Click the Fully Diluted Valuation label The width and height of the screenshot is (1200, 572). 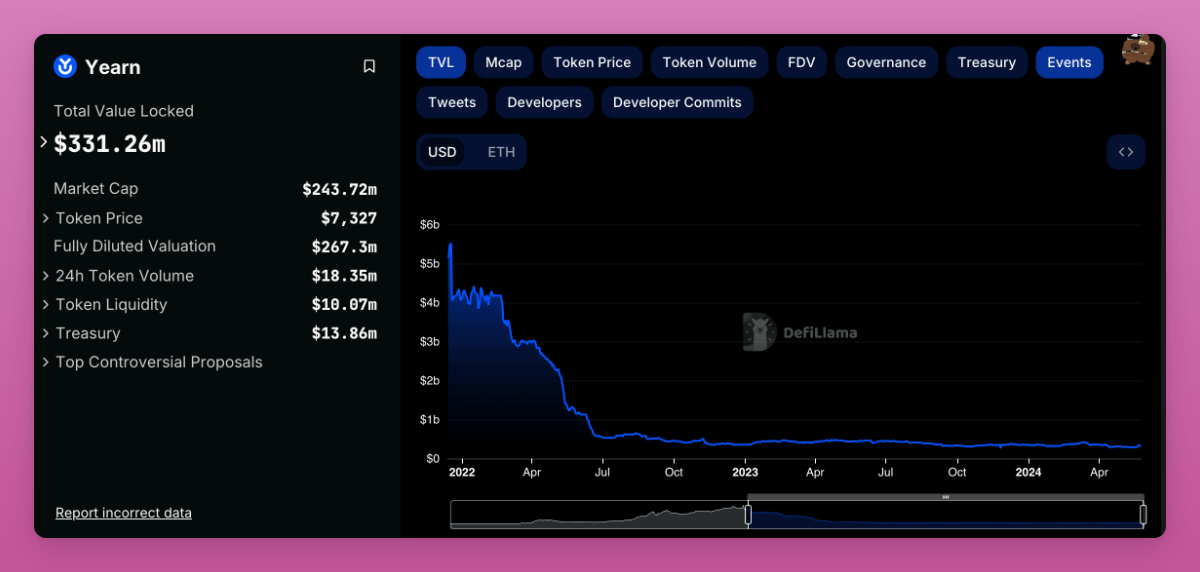point(134,246)
